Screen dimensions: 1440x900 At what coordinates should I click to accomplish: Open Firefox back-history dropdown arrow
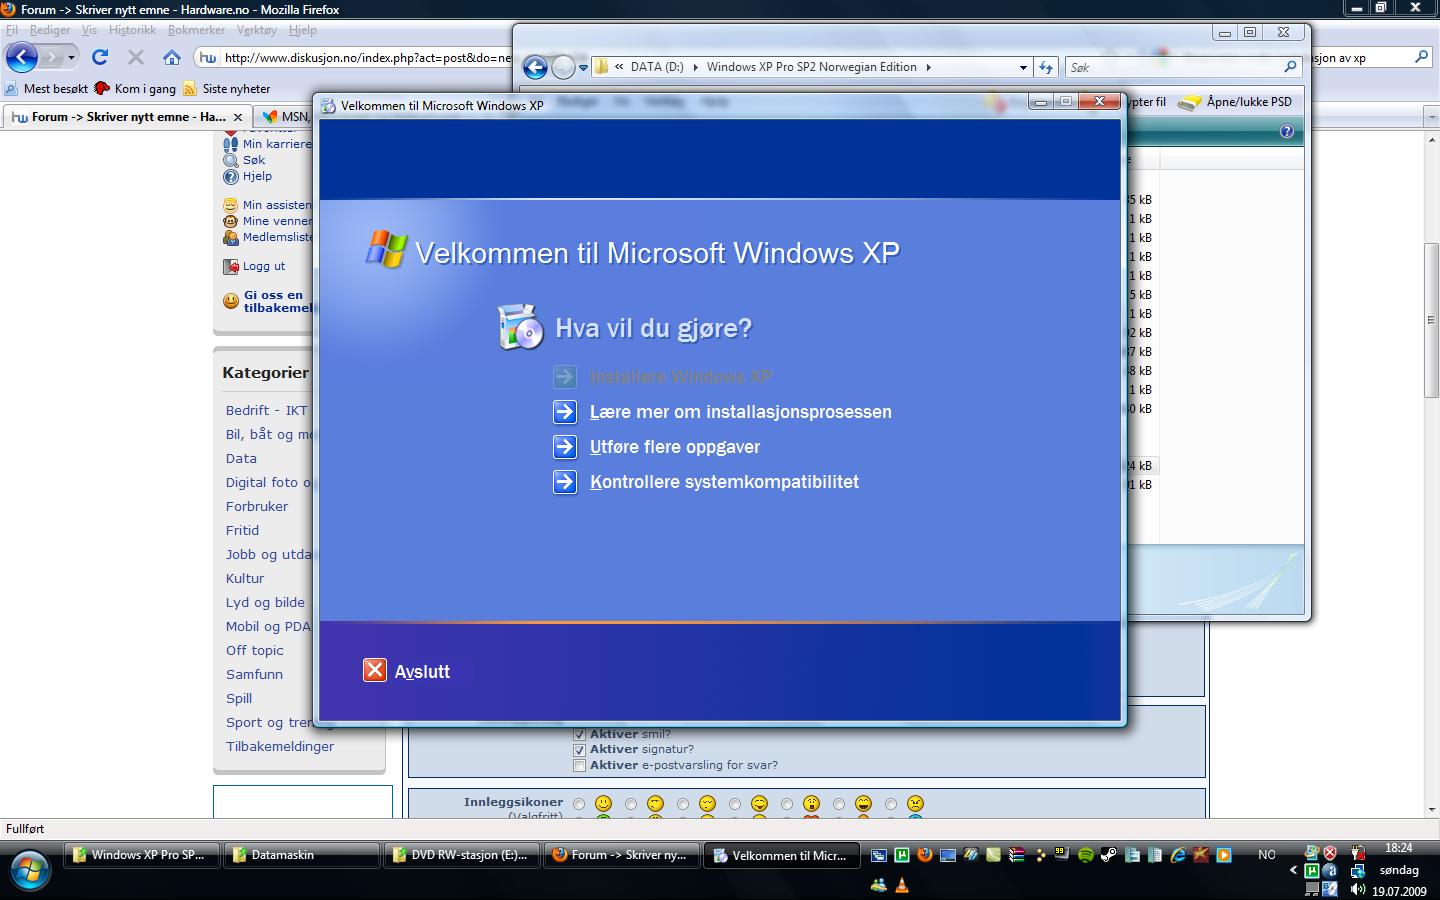click(71, 58)
